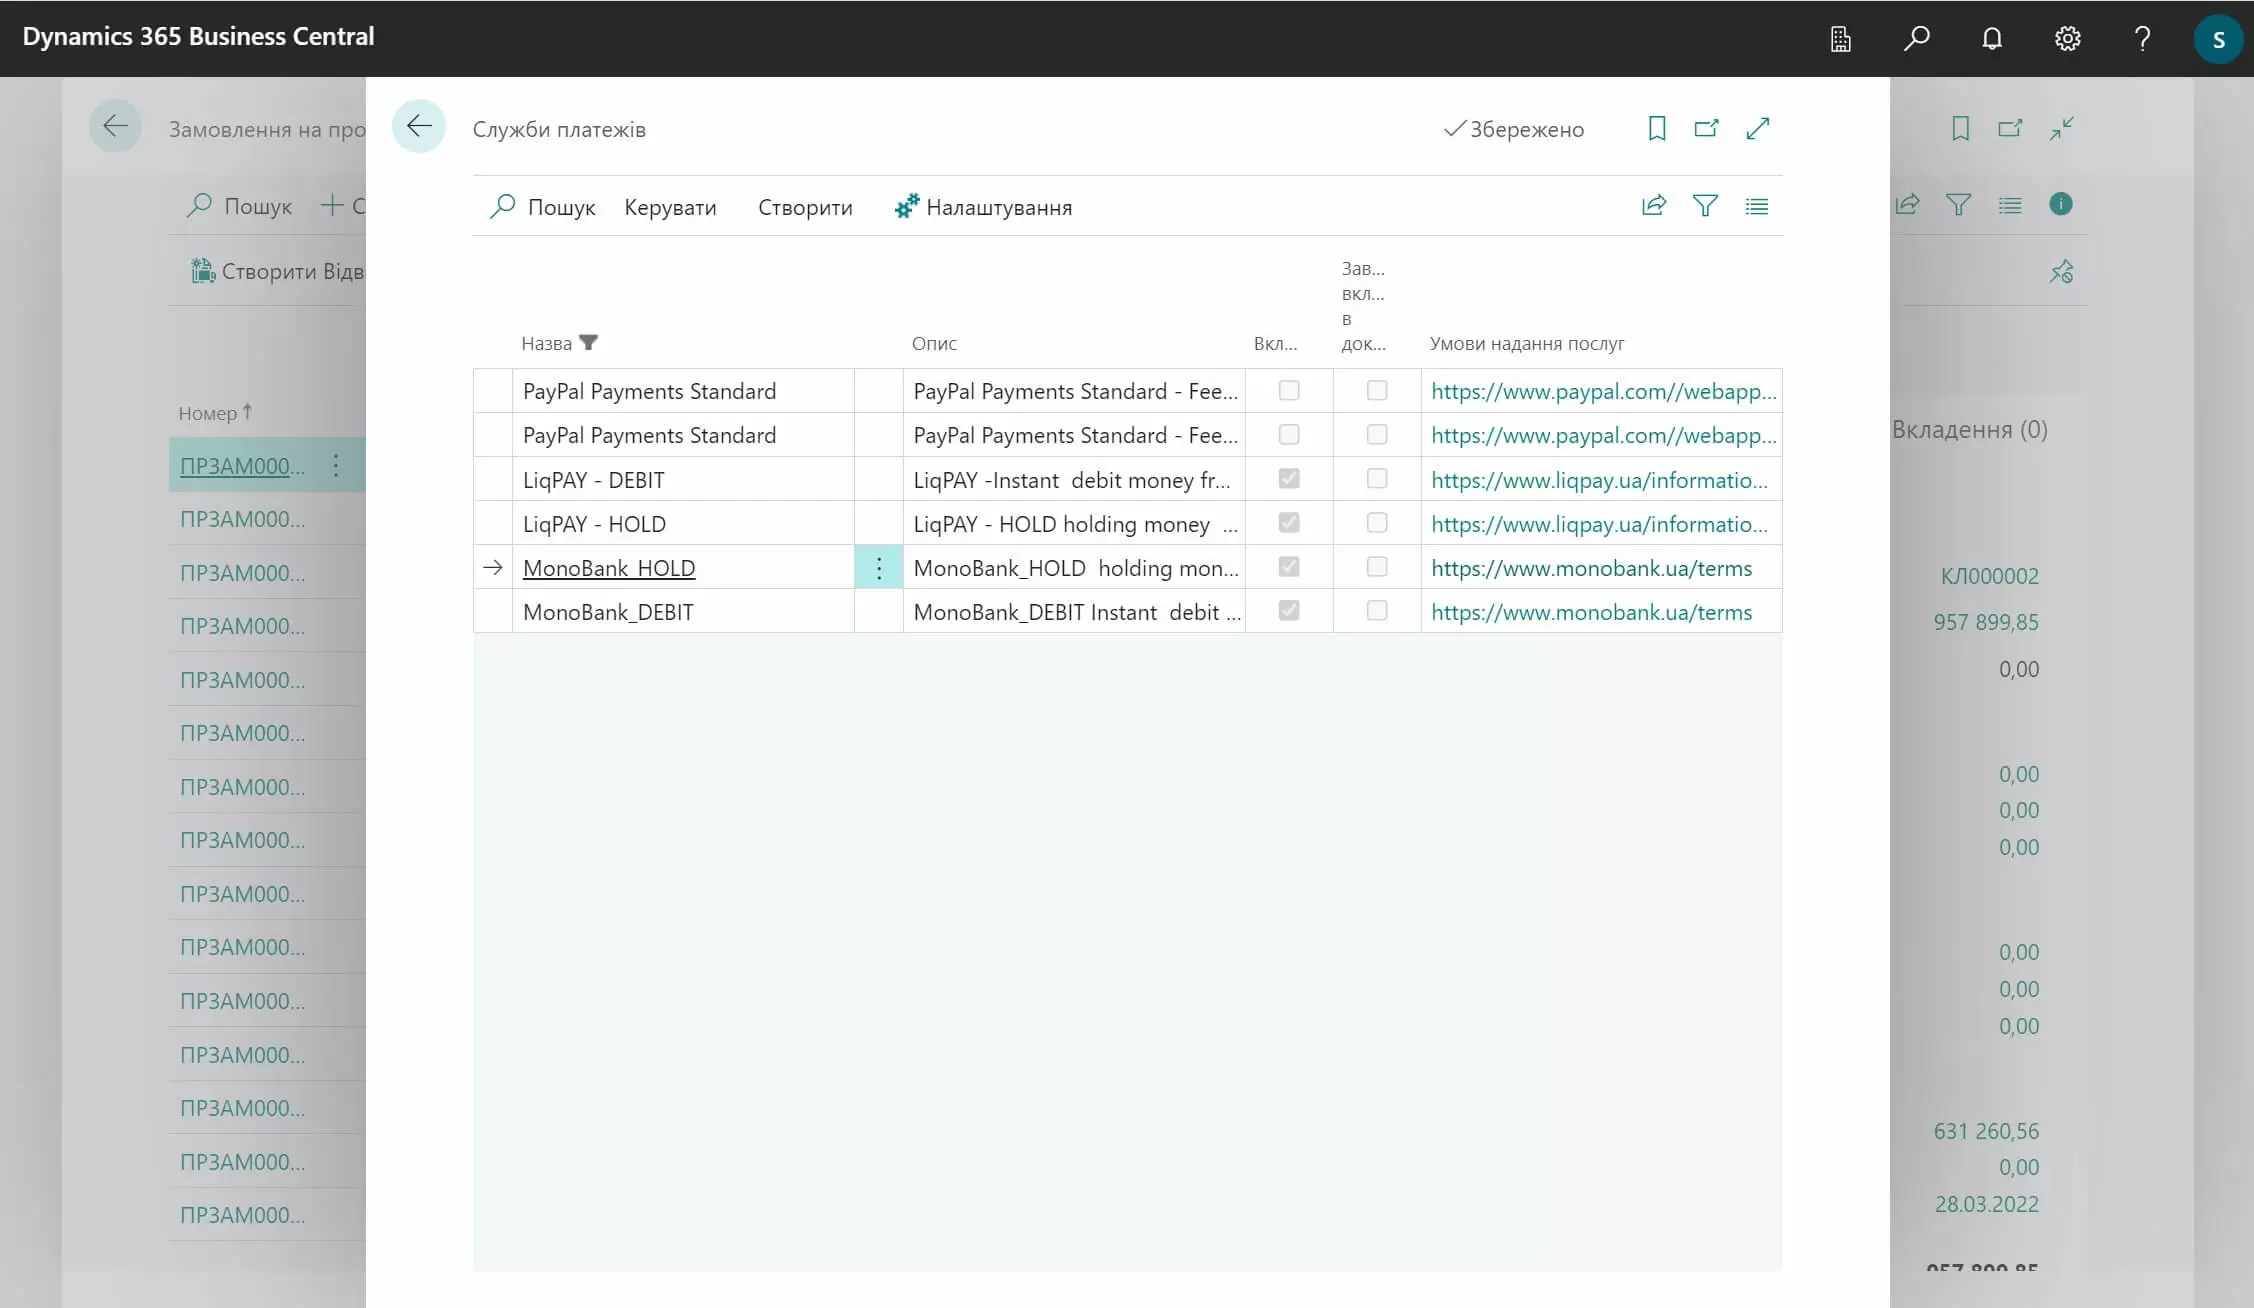This screenshot has height=1308, width=2254.
Task: Click the back arrow on Служби платежів page
Action: (419, 126)
